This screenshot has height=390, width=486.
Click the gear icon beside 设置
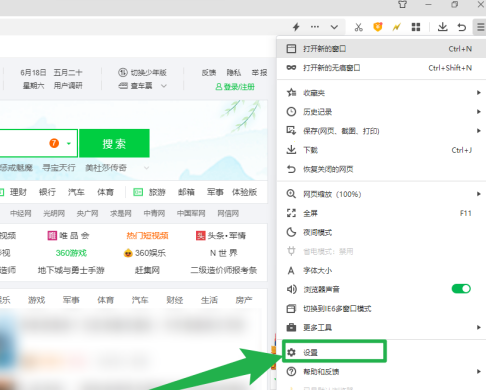coord(291,352)
